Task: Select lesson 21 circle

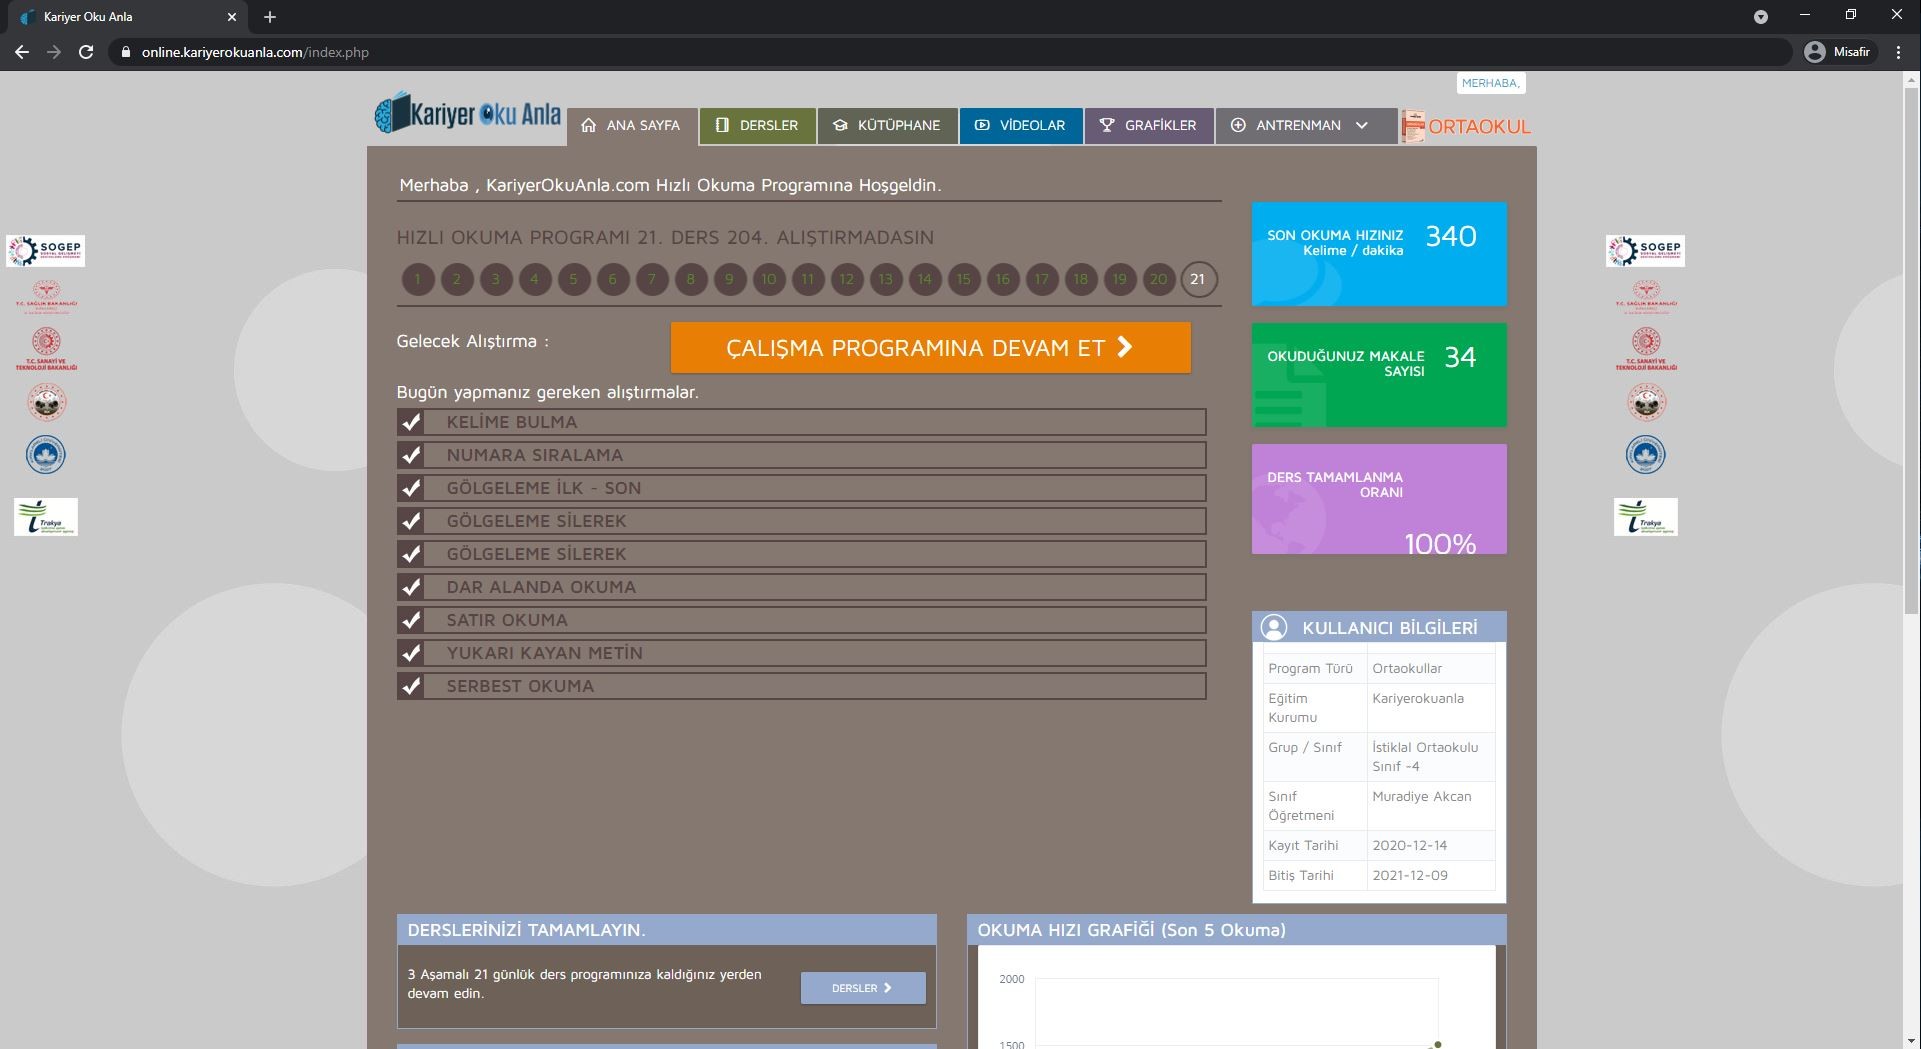Action: 1197,279
